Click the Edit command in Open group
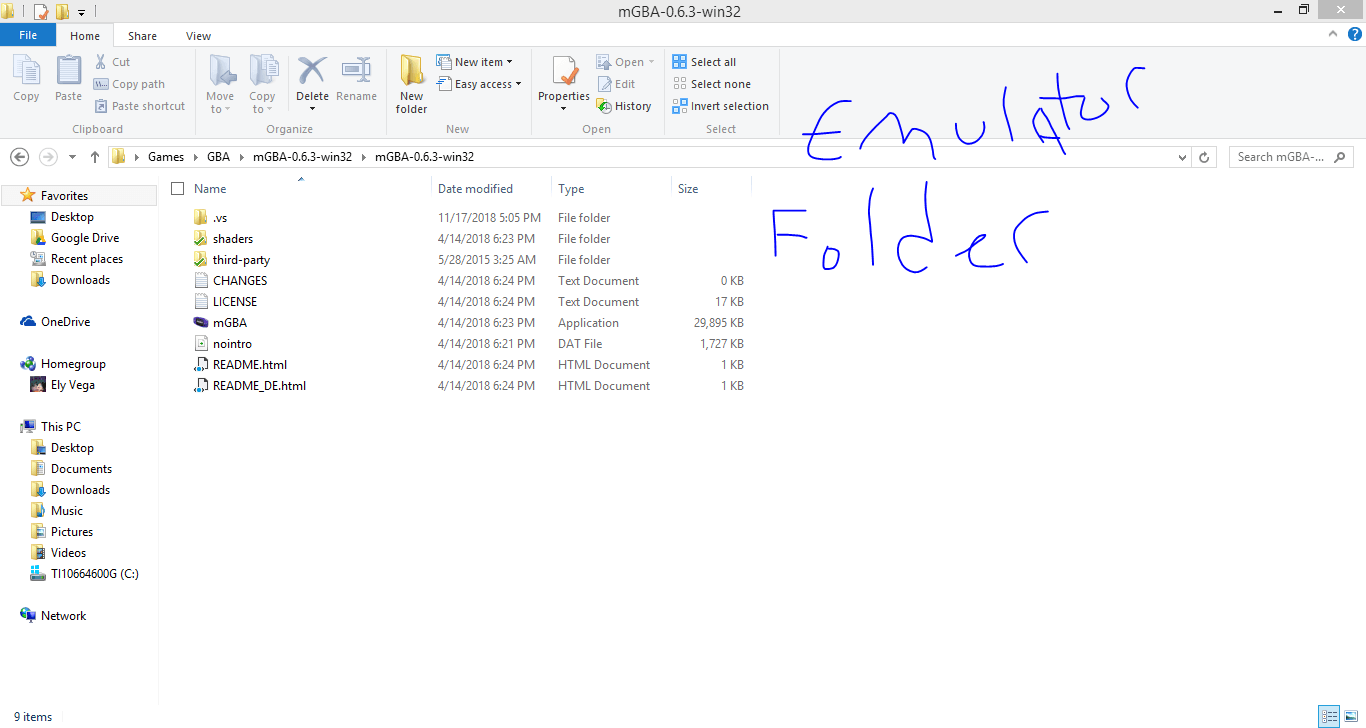 click(x=616, y=84)
